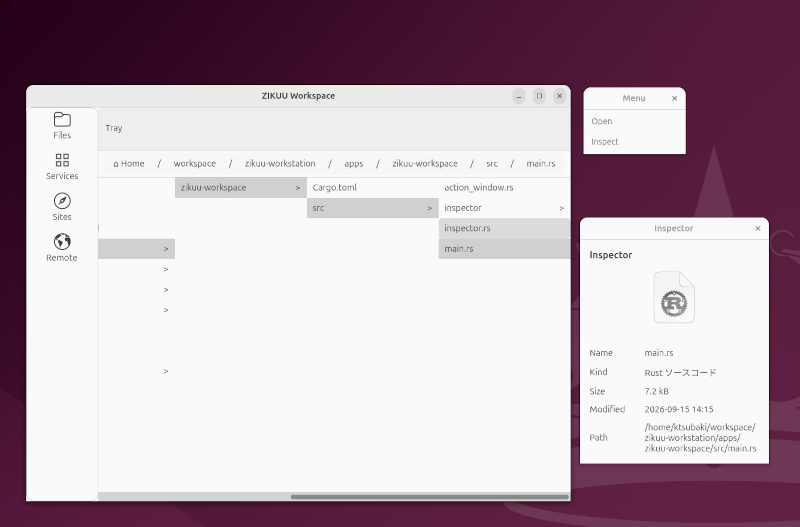Viewport: 800px width, 527px height.
Task: Jump to zikuu-workstation breadcrumb segment
Action: [x=280, y=164]
